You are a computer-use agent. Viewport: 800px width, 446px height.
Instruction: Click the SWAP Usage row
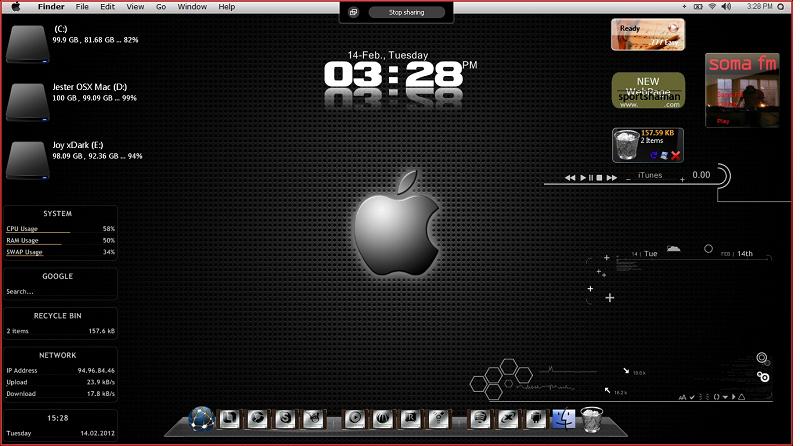60,252
